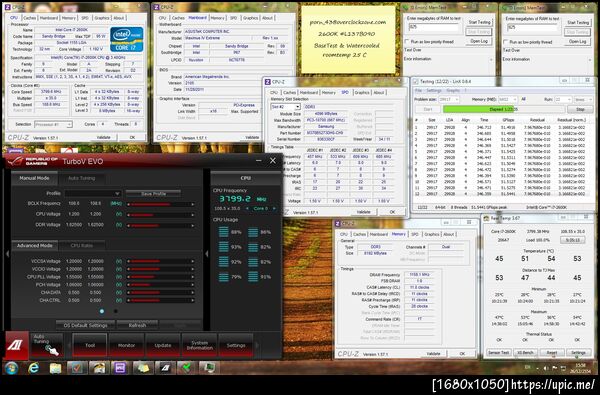Image resolution: width=600 pixels, height=395 pixels.
Task: Open the About tab in the CPU-Z SPD window
Action: [378, 93]
